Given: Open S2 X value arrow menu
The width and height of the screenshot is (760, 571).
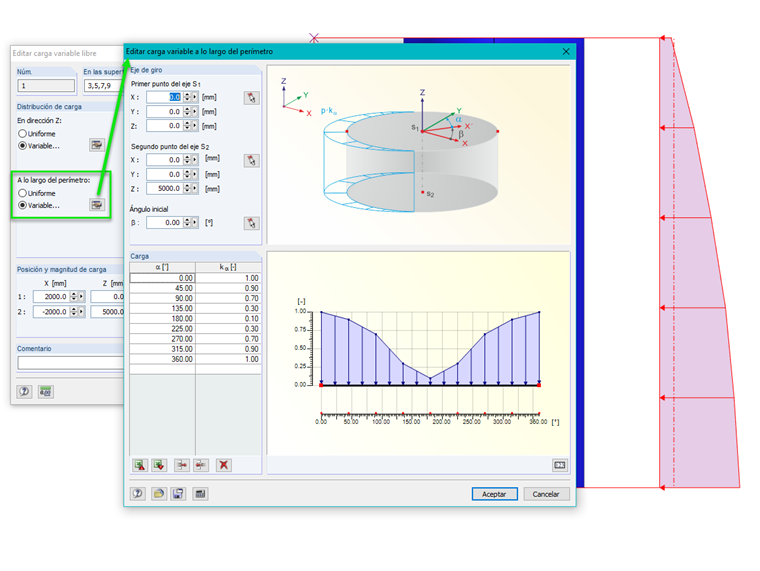Looking at the screenshot, I should (195, 160).
